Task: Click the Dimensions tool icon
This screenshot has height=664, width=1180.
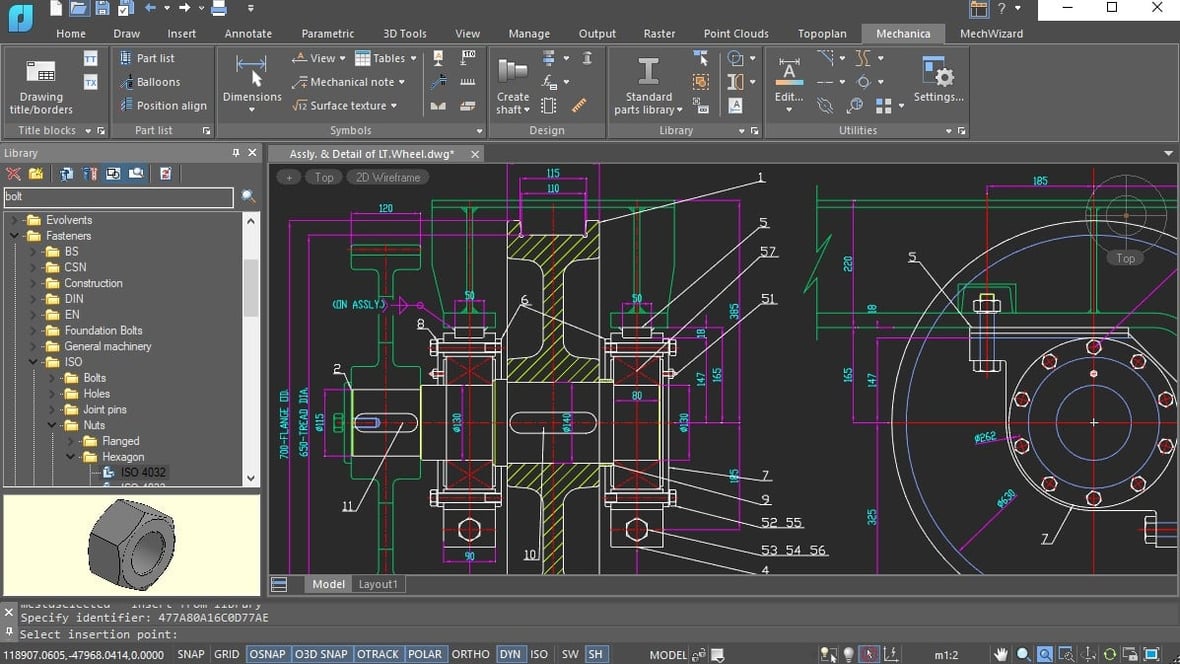Action: pos(251,71)
